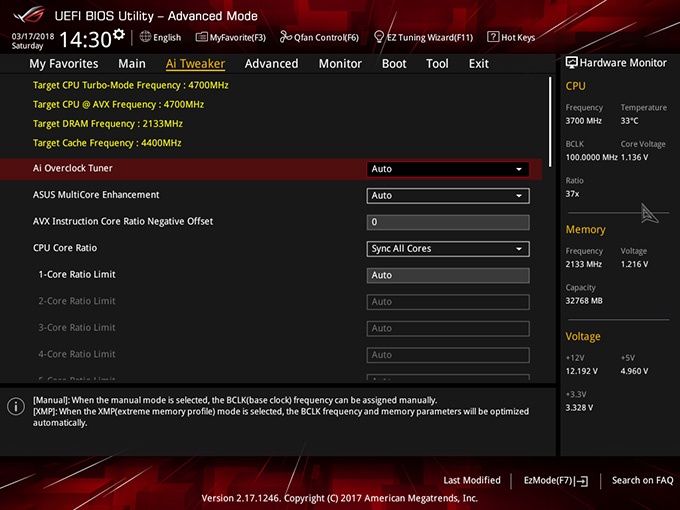Image resolution: width=680 pixels, height=510 pixels.
Task: Click 2-Core Ratio Limit input field
Action: [x=448, y=302]
